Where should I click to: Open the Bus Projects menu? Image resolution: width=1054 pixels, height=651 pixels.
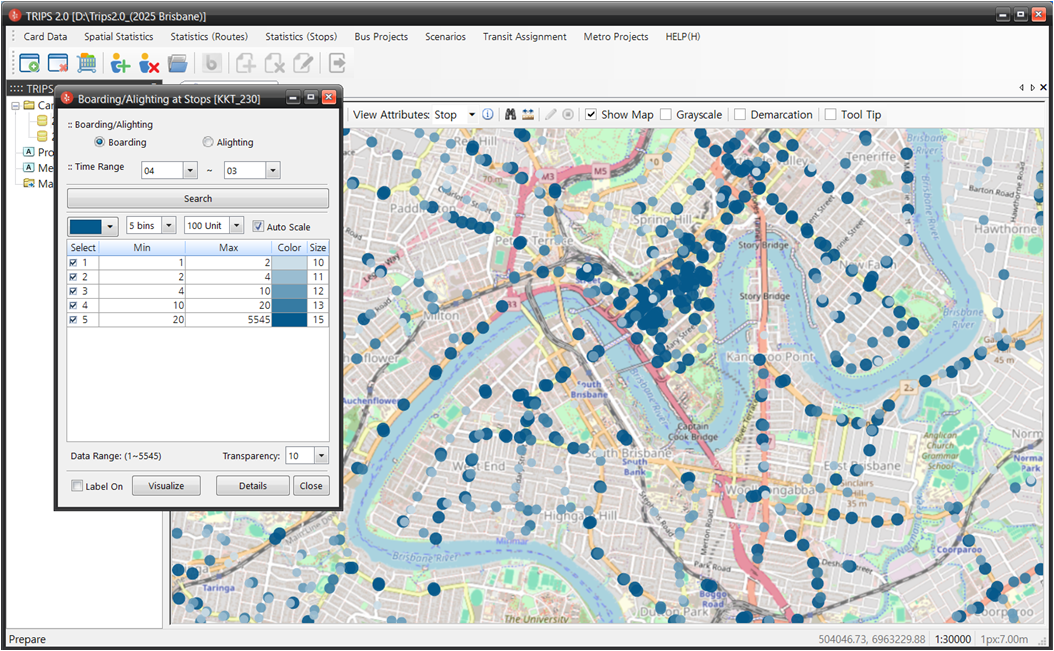[x=381, y=37]
